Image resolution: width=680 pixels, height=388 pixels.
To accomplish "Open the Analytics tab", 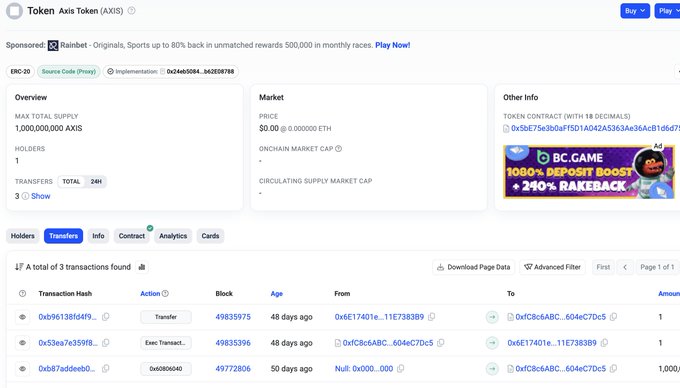I will pos(173,236).
